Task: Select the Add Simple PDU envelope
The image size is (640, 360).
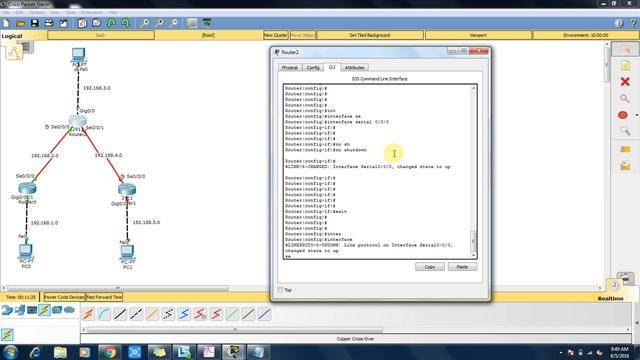Action: pos(625,149)
